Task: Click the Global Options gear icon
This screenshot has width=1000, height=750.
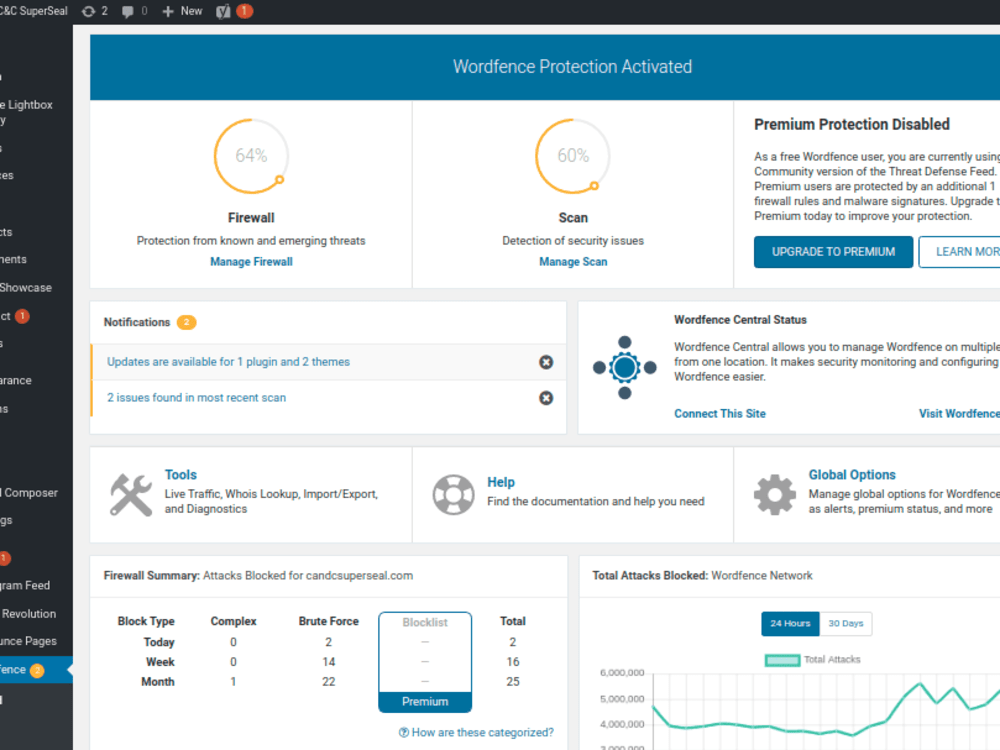Action: coord(775,494)
